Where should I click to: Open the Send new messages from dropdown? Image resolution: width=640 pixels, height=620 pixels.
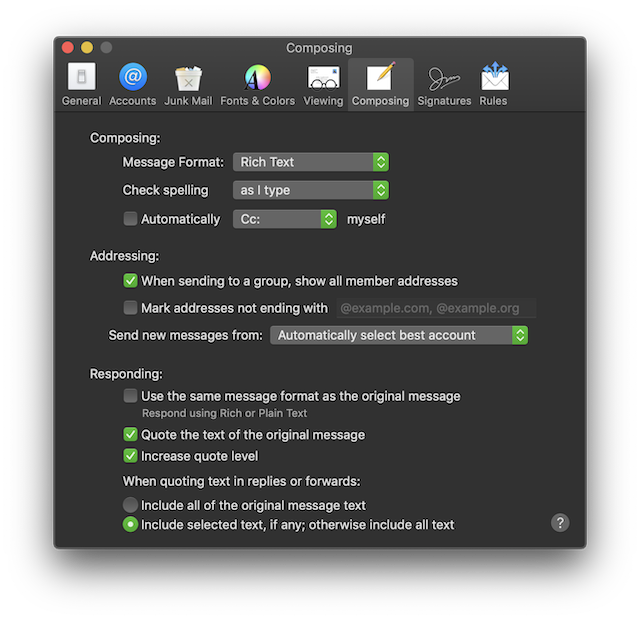click(399, 335)
